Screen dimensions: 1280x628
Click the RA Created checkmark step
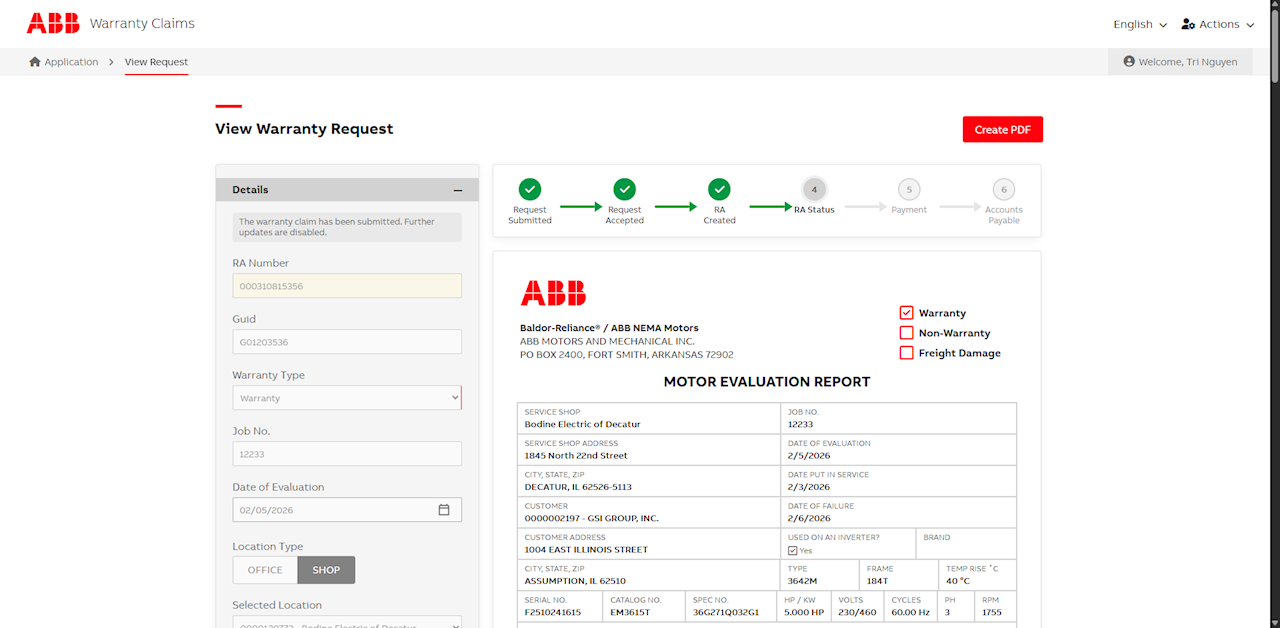coord(719,189)
